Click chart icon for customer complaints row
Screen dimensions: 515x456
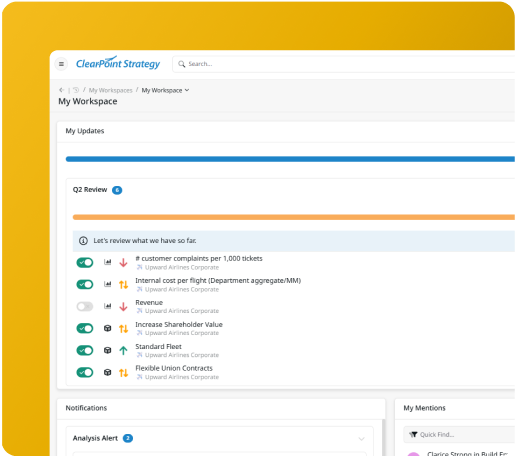(107, 262)
